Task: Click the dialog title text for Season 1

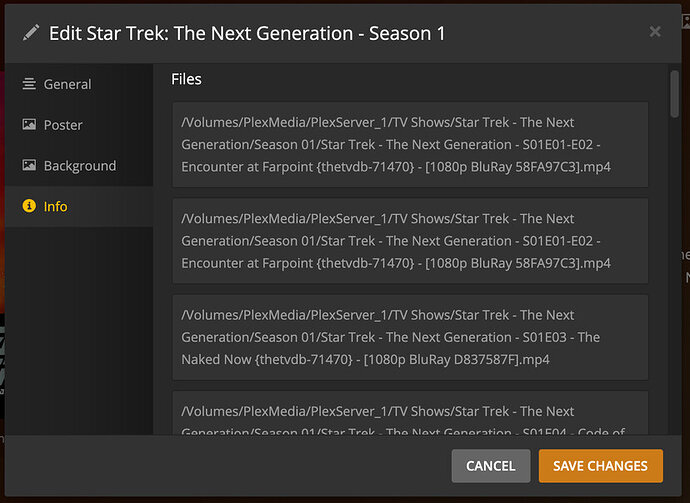Action: (x=247, y=33)
